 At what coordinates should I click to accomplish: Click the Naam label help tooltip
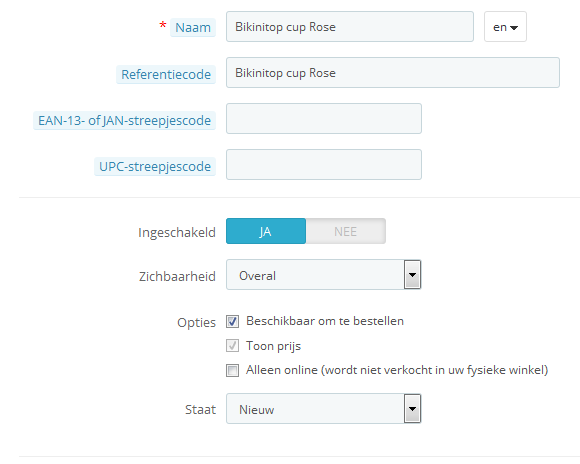[x=193, y=28]
